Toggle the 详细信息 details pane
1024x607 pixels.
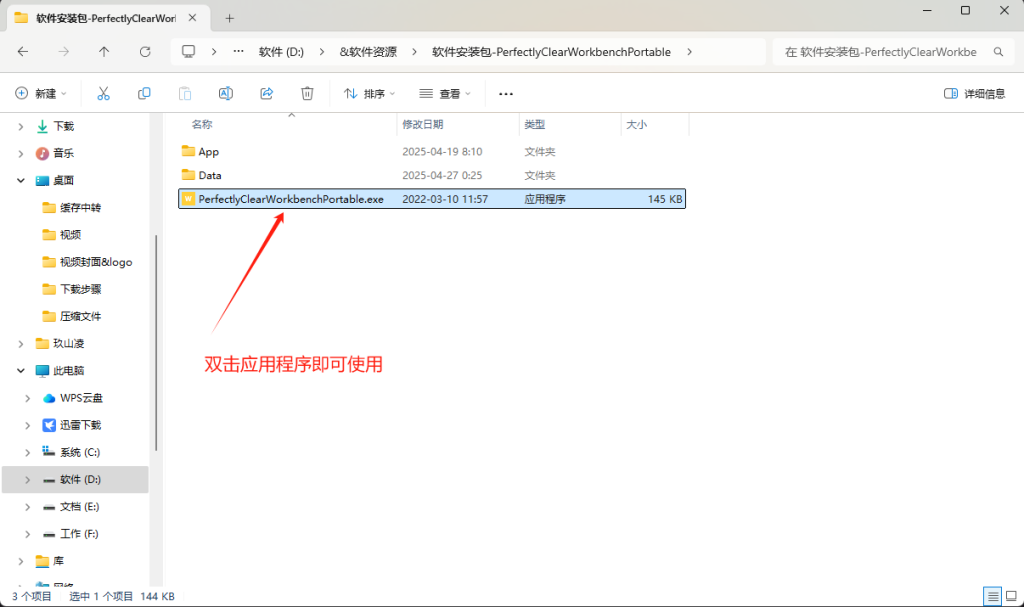coord(974,93)
